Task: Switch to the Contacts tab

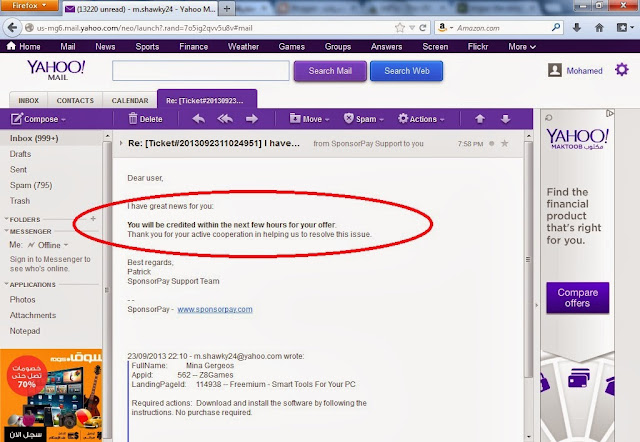Action: pos(75,100)
